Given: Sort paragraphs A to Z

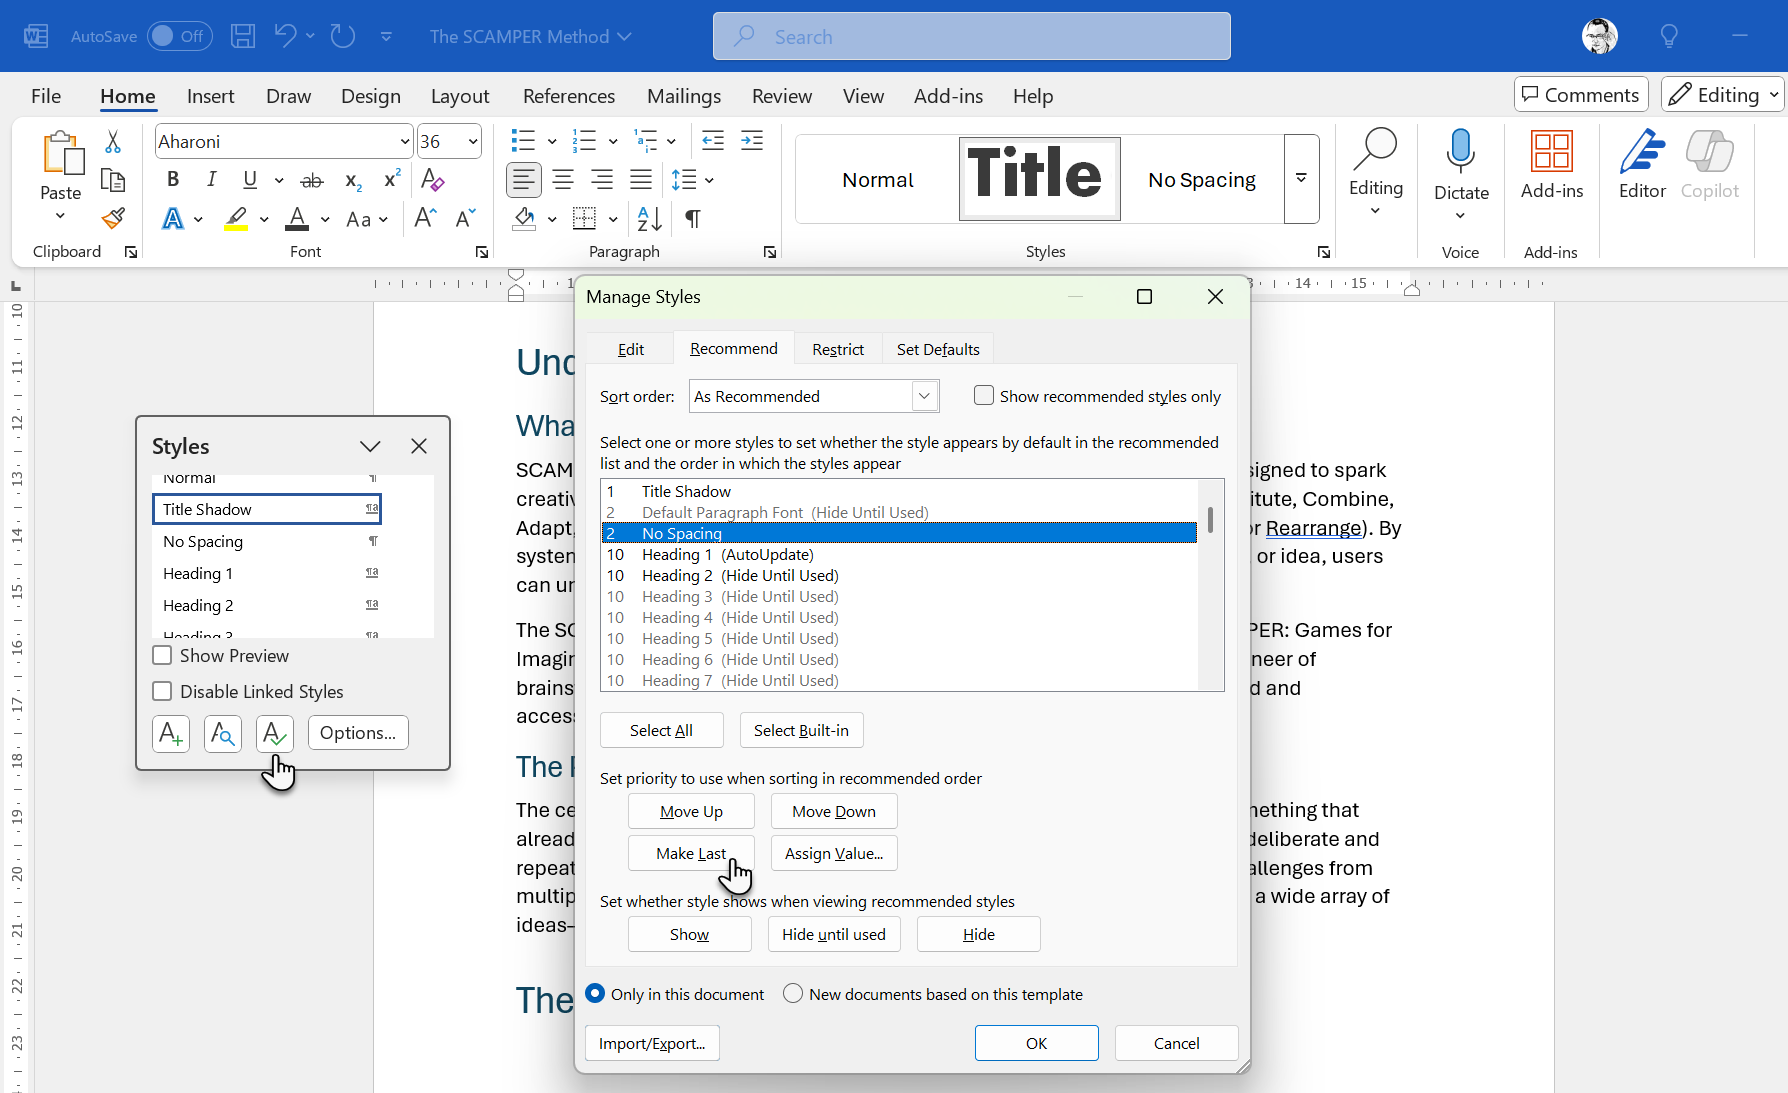Looking at the screenshot, I should 649,218.
